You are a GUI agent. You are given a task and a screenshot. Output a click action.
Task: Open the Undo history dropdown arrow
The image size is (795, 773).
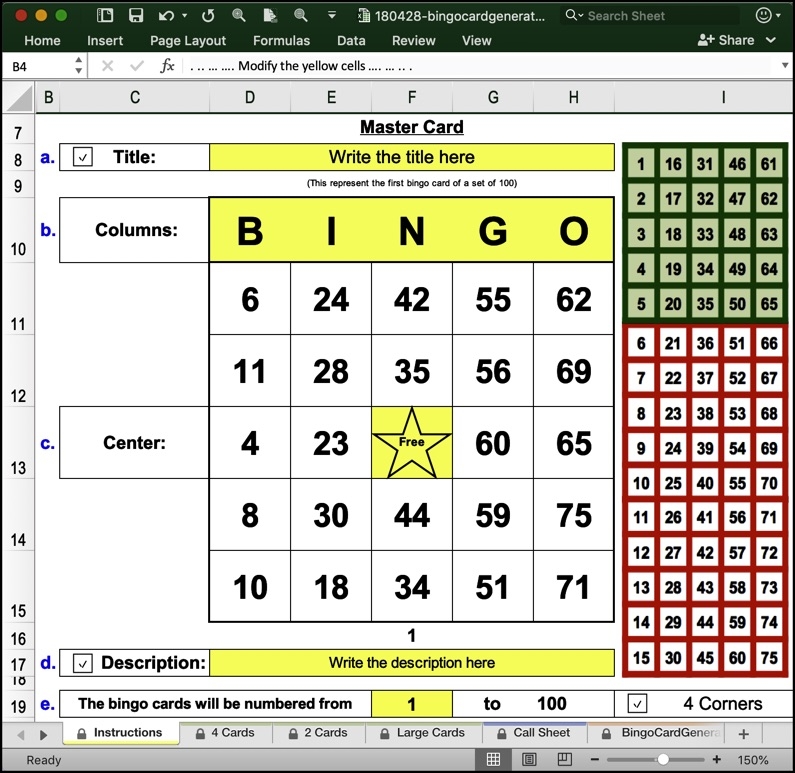pyautogui.click(x=185, y=16)
